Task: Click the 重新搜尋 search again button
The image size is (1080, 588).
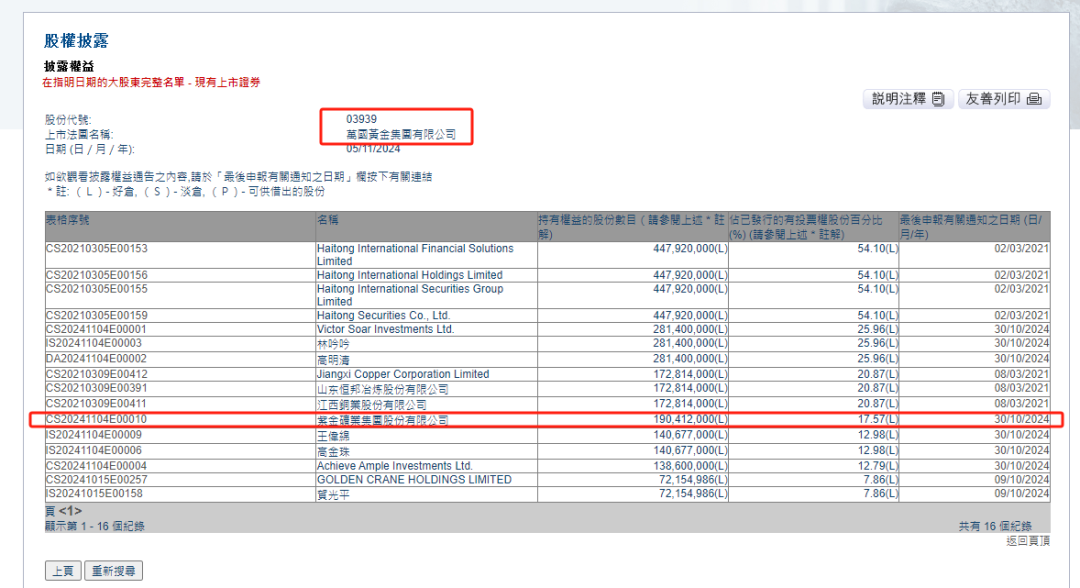Action: point(114,571)
